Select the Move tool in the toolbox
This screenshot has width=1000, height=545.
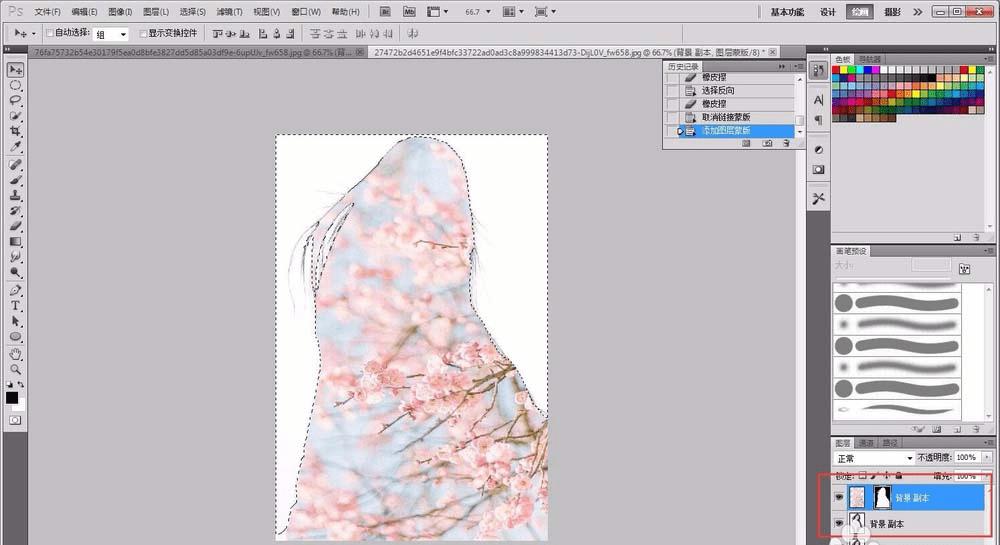[x=16, y=69]
